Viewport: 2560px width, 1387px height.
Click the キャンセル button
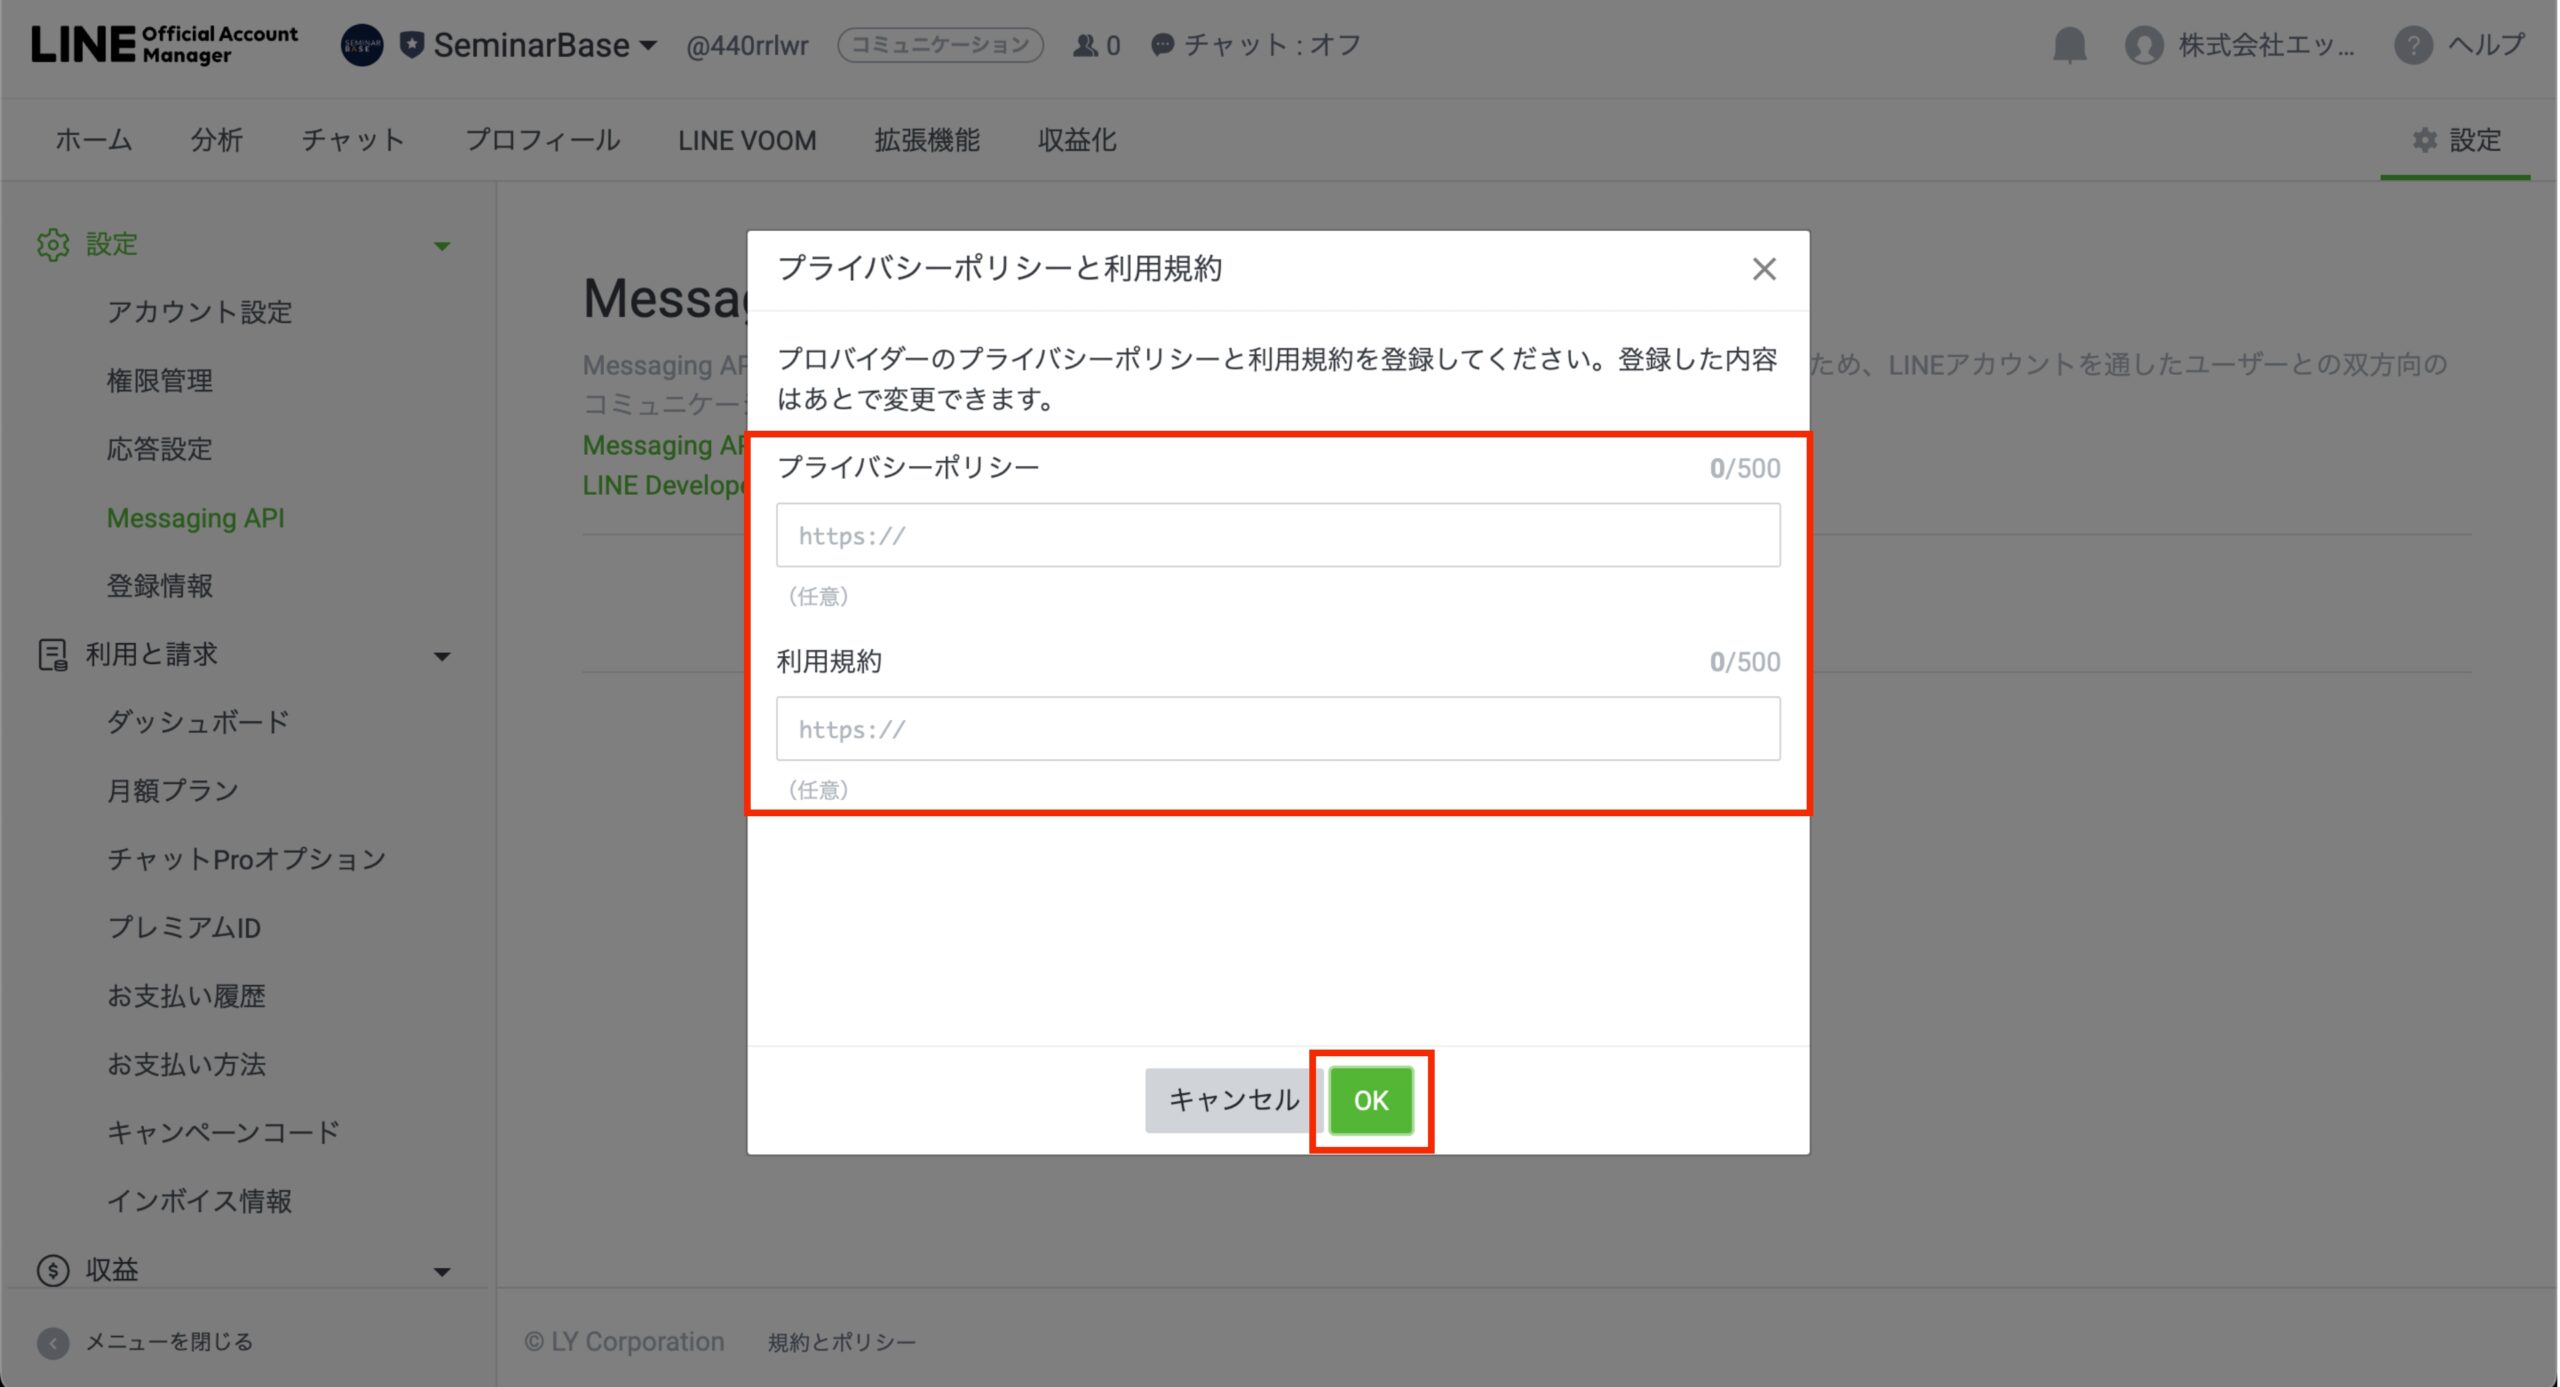click(x=1233, y=1100)
